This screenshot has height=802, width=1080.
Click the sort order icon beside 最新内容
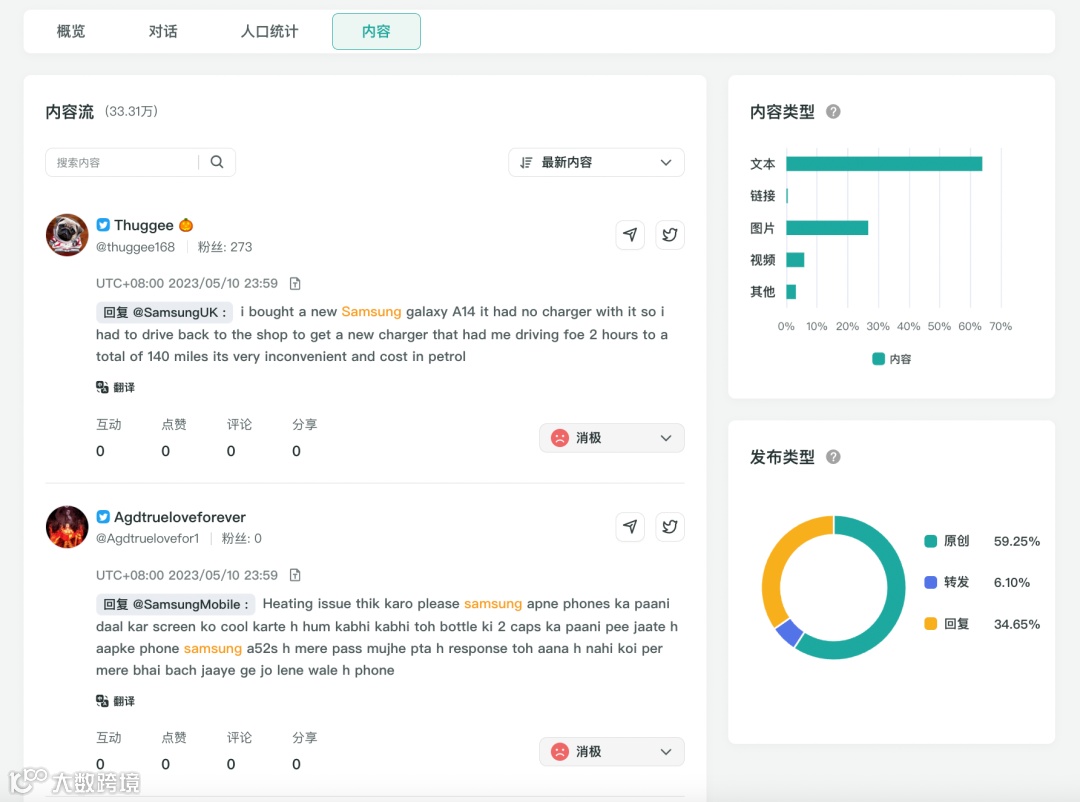coord(526,163)
